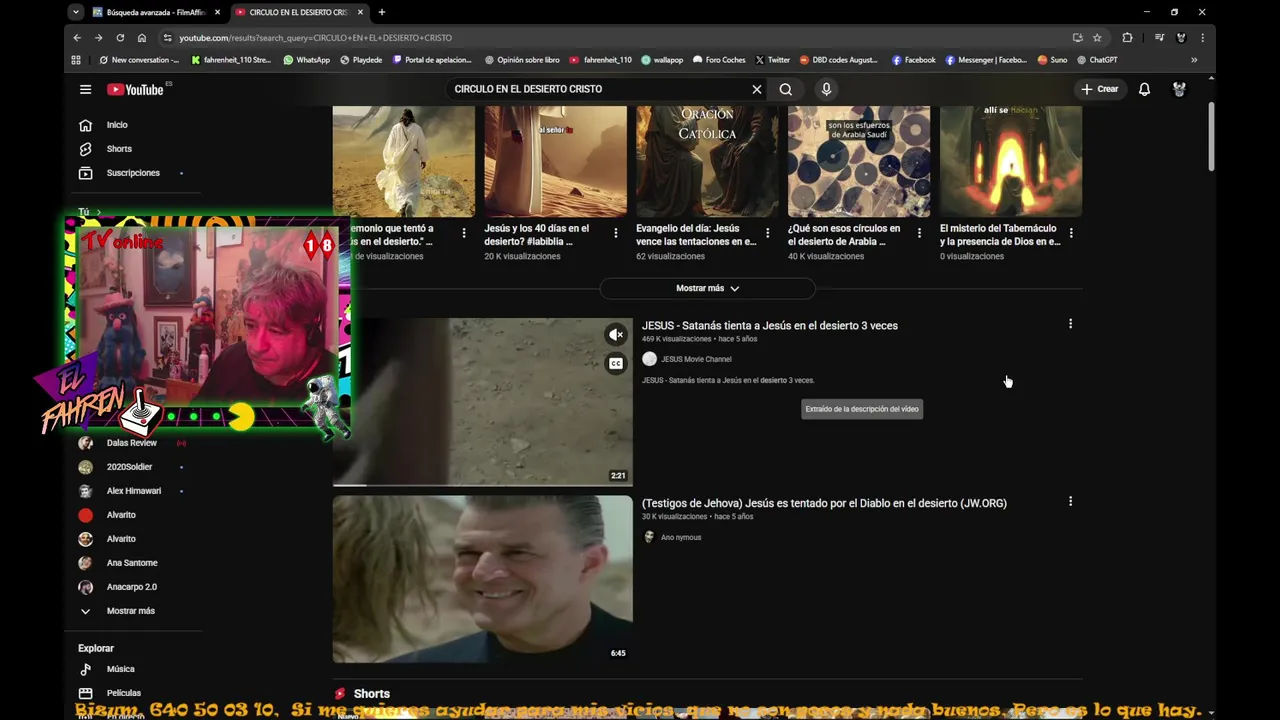Open the JESUS Satanás tienta video title

pyautogui.click(x=770, y=325)
